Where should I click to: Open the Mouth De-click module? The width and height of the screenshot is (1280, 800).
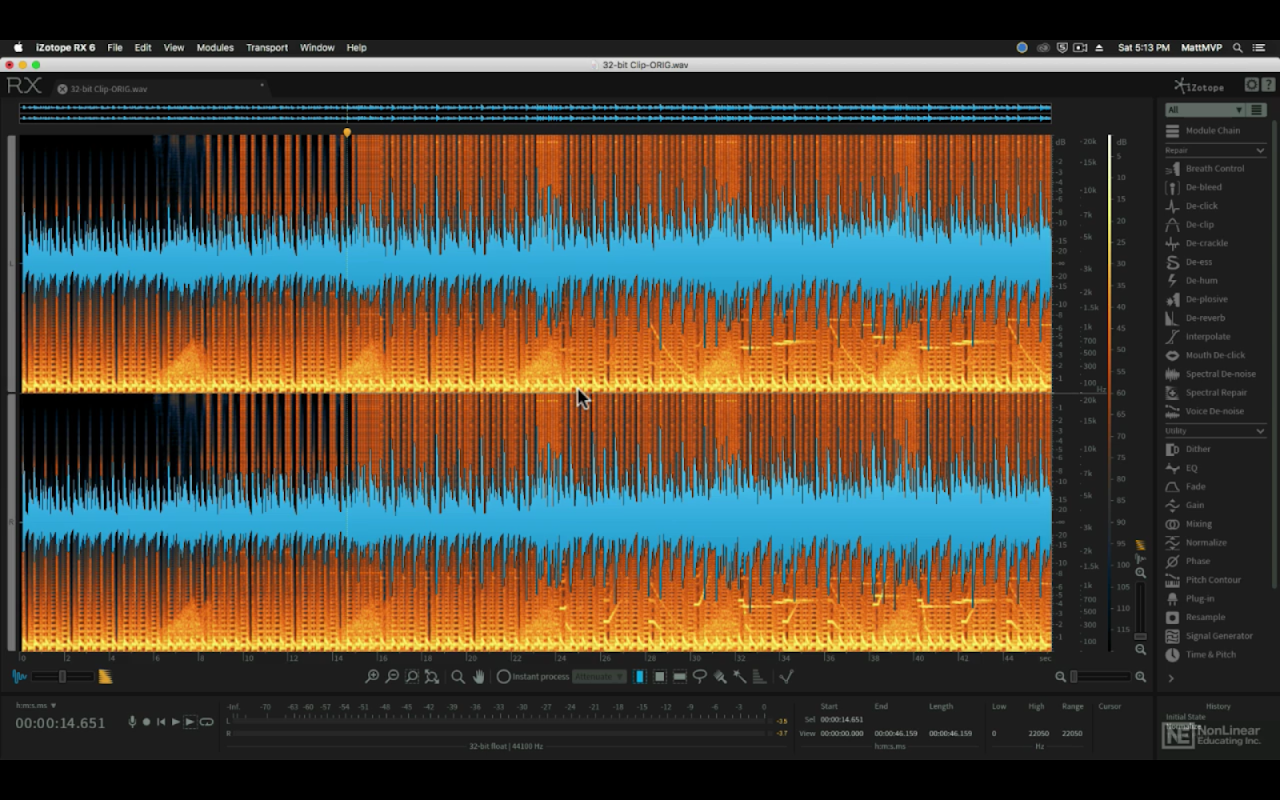(1215, 355)
